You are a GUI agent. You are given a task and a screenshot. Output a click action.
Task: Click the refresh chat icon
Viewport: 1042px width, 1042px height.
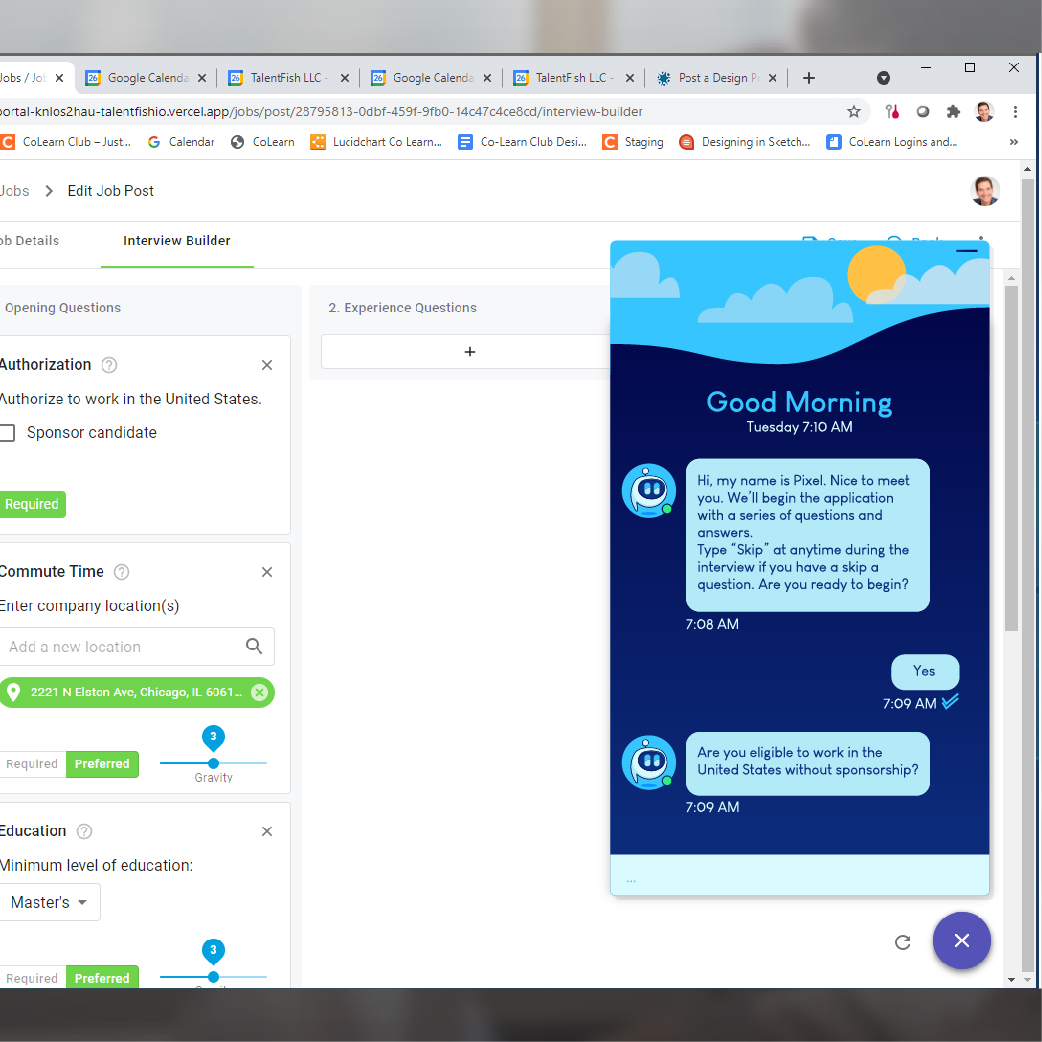coord(902,942)
